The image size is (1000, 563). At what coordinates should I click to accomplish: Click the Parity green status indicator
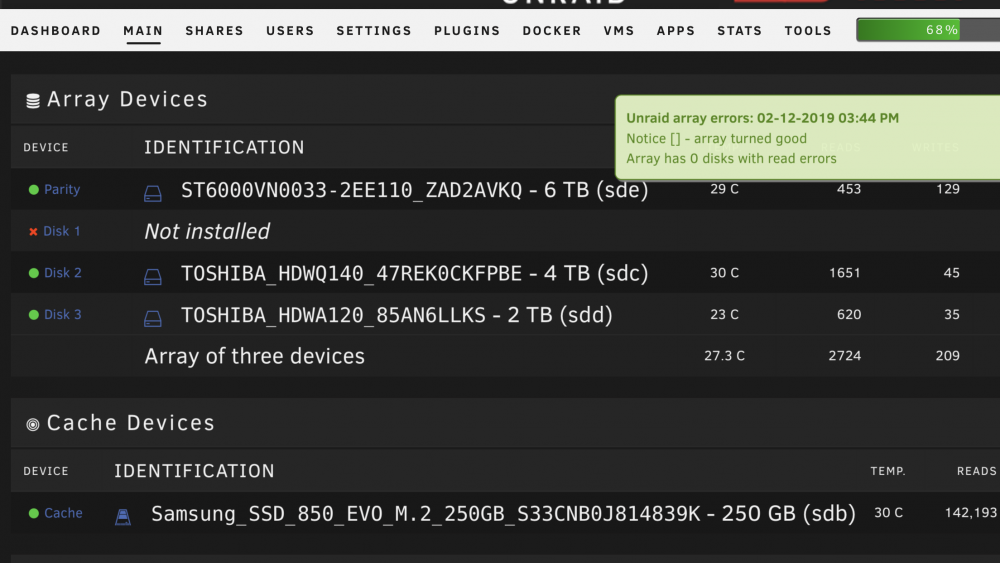point(34,189)
